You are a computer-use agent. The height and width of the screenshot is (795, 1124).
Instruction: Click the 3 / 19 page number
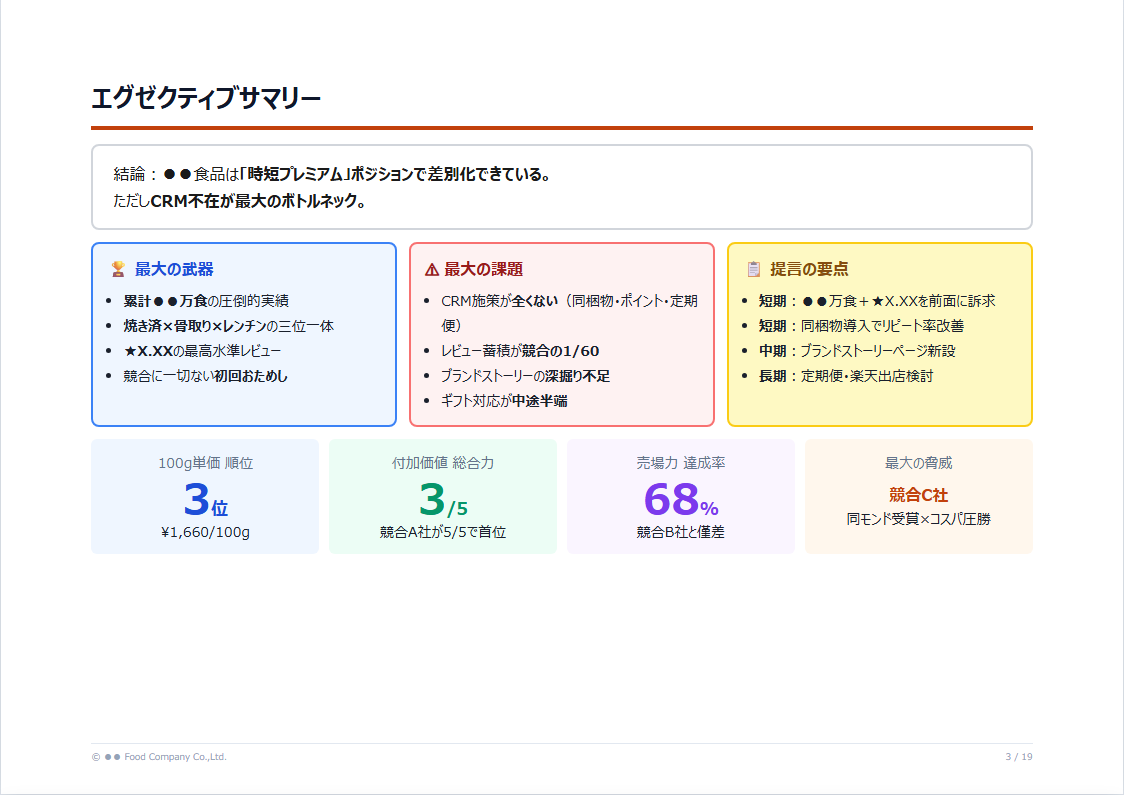click(1019, 757)
